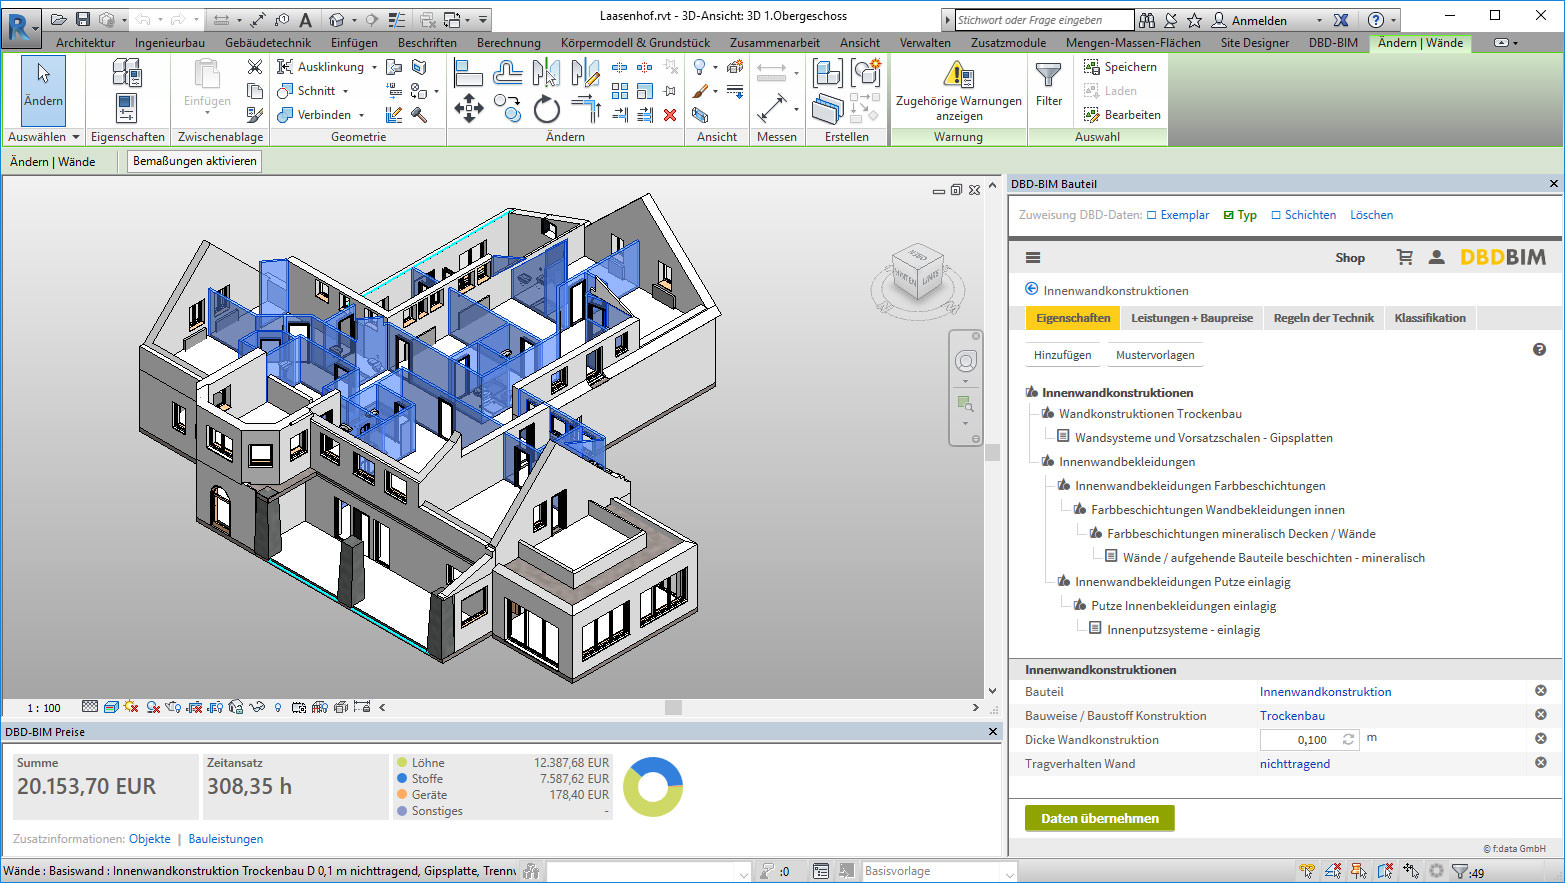The height and width of the screenshot is (883, 1565).
Task: Click the Daten übernehmen button
Action: point(1100,818)
